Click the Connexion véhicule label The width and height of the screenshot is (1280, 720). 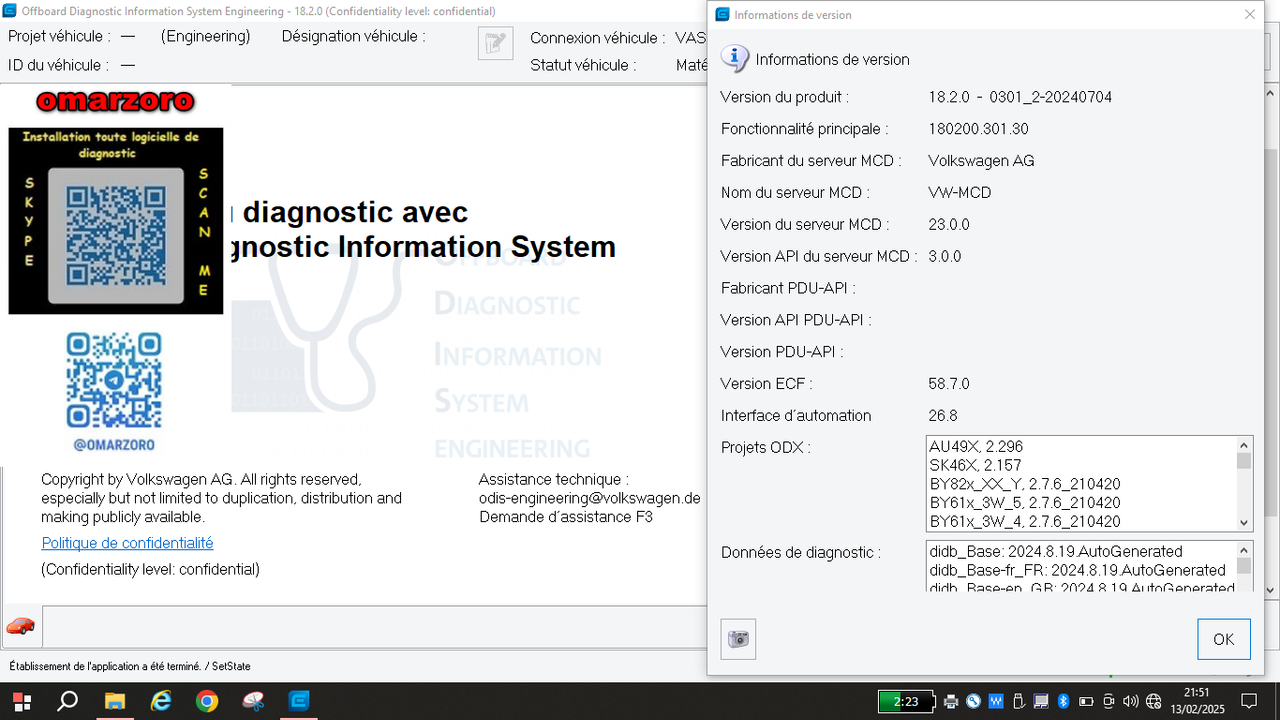pyautogui.click(x=598, y=38)
